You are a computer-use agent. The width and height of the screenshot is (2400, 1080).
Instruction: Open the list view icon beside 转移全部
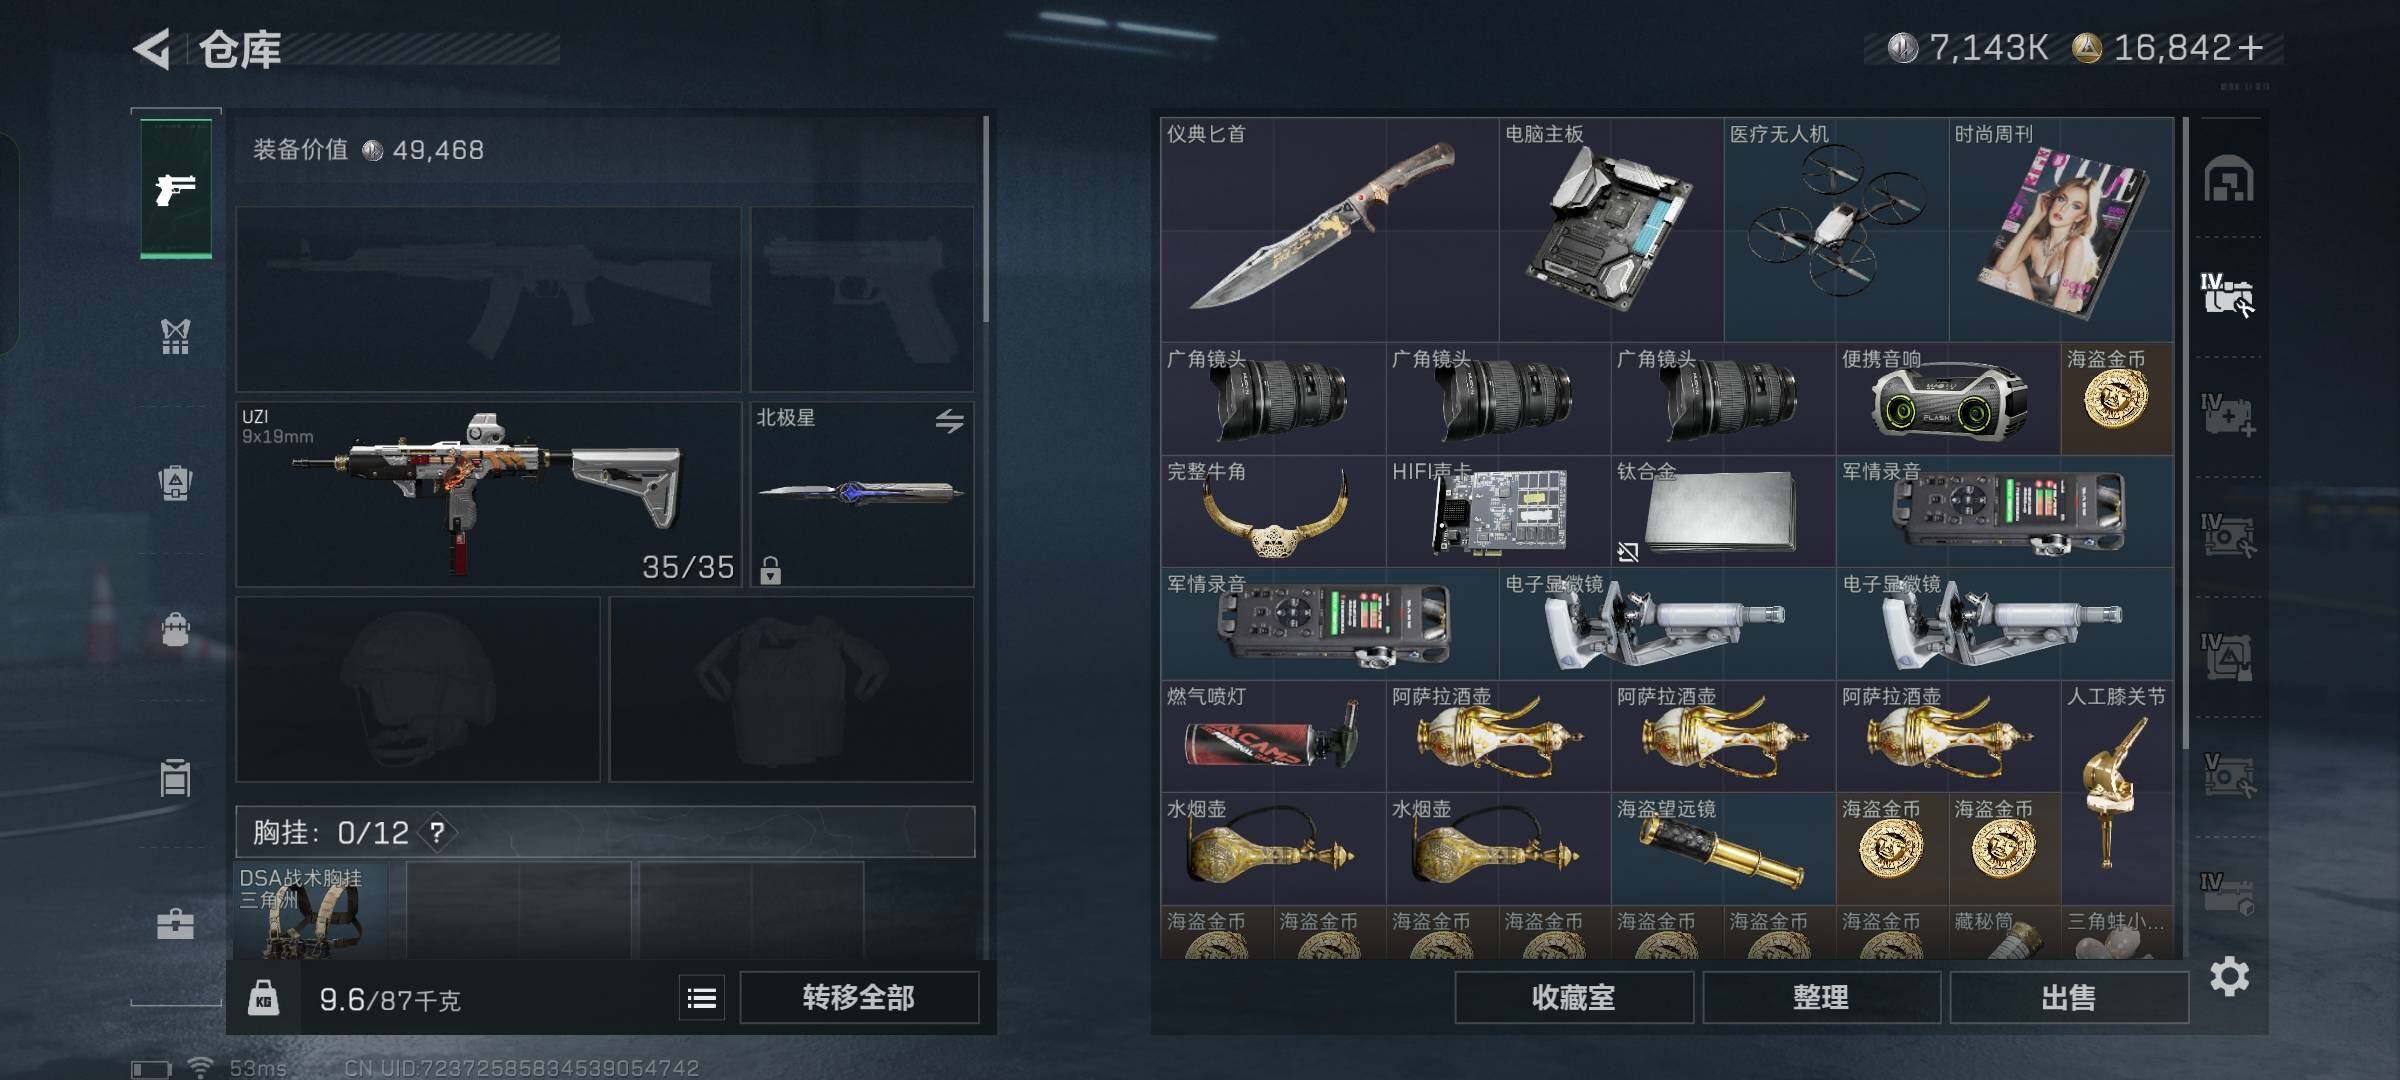coord(701,997)
